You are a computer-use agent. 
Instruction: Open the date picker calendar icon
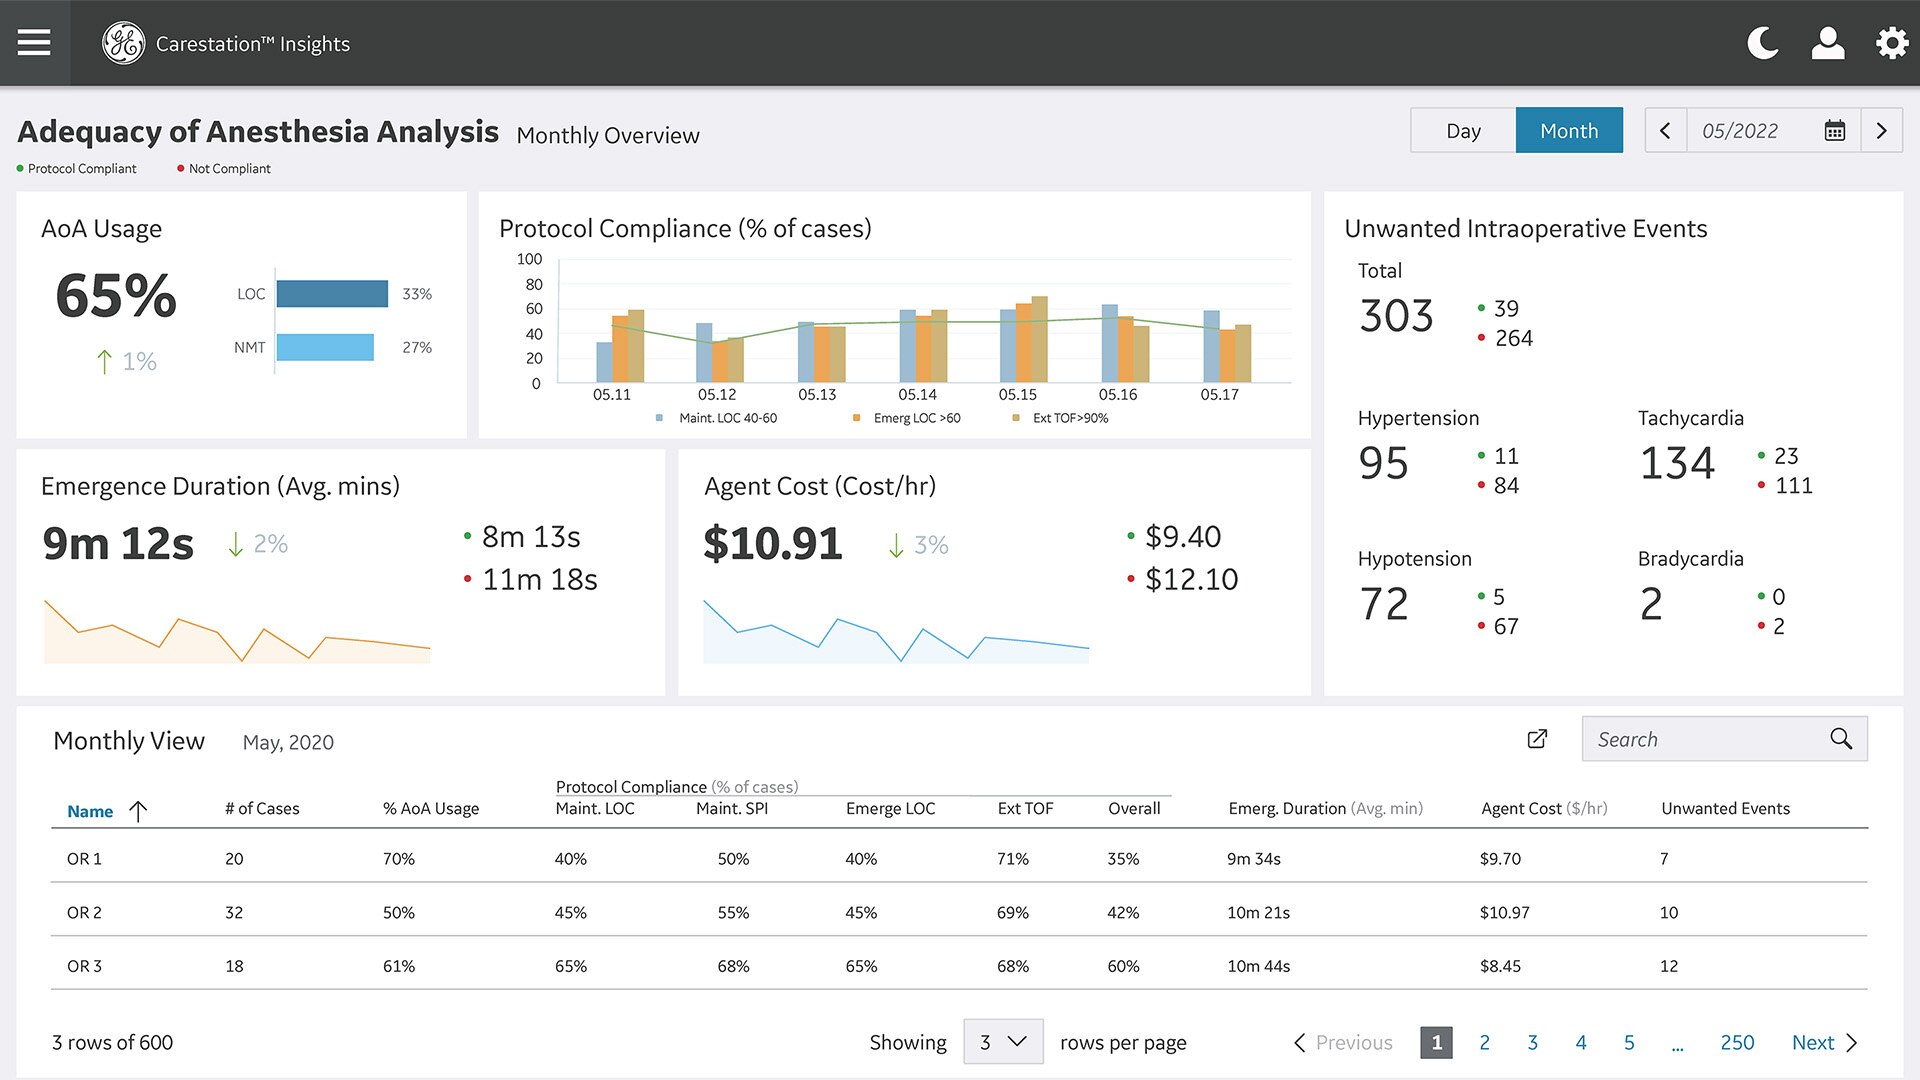coord(1834,131)
